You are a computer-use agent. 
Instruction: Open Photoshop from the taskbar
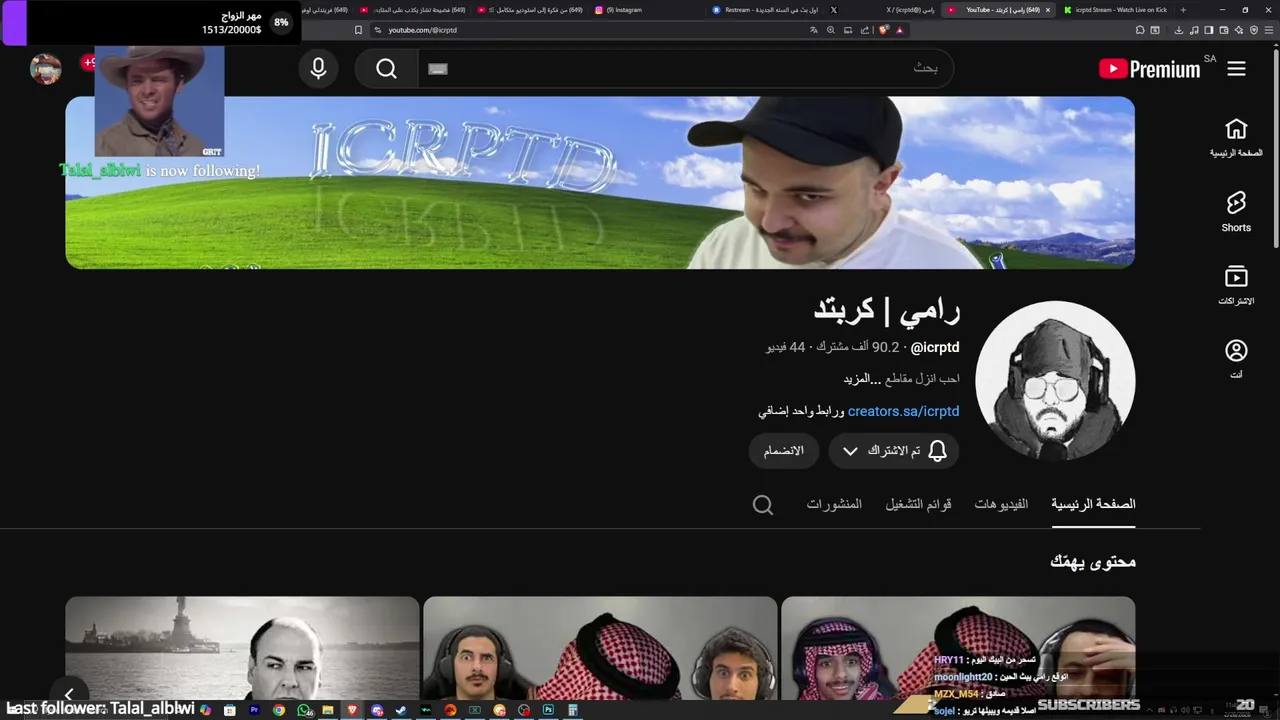pyautogui.click(x=548, y=710)
